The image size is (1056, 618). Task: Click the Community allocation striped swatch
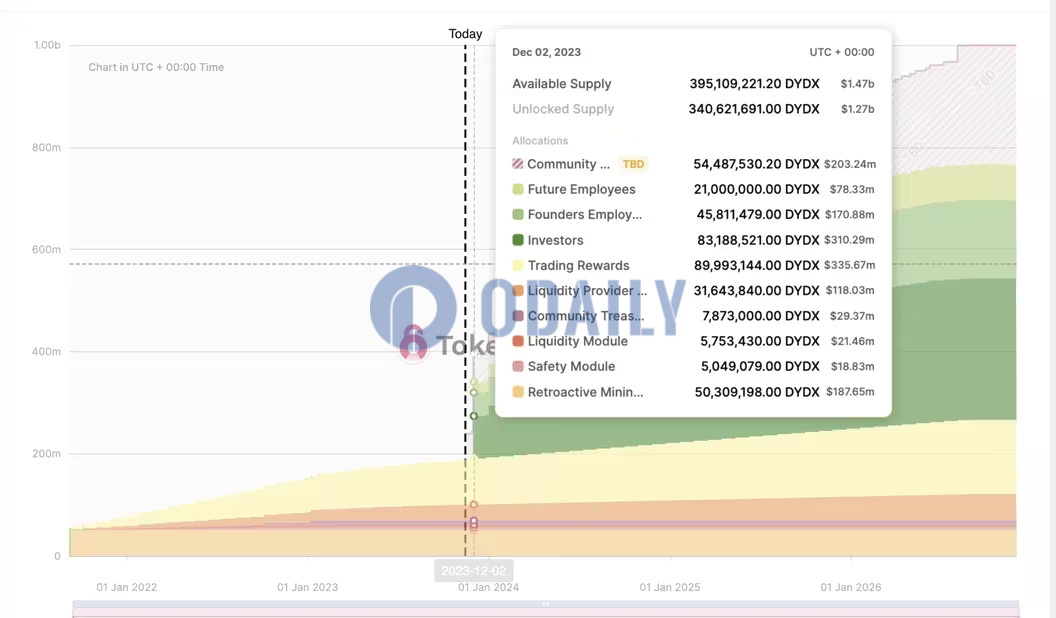(x=518, y=164)
